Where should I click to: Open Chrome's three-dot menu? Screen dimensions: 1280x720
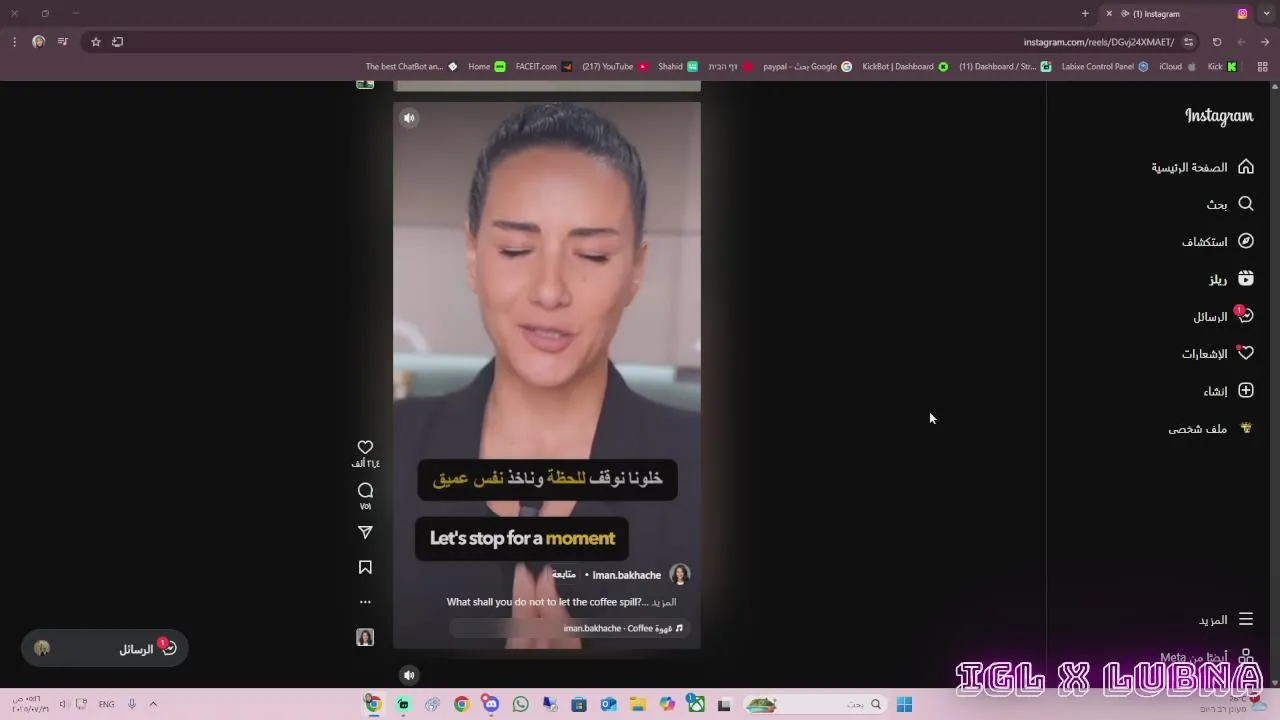(x=14, y=42)
